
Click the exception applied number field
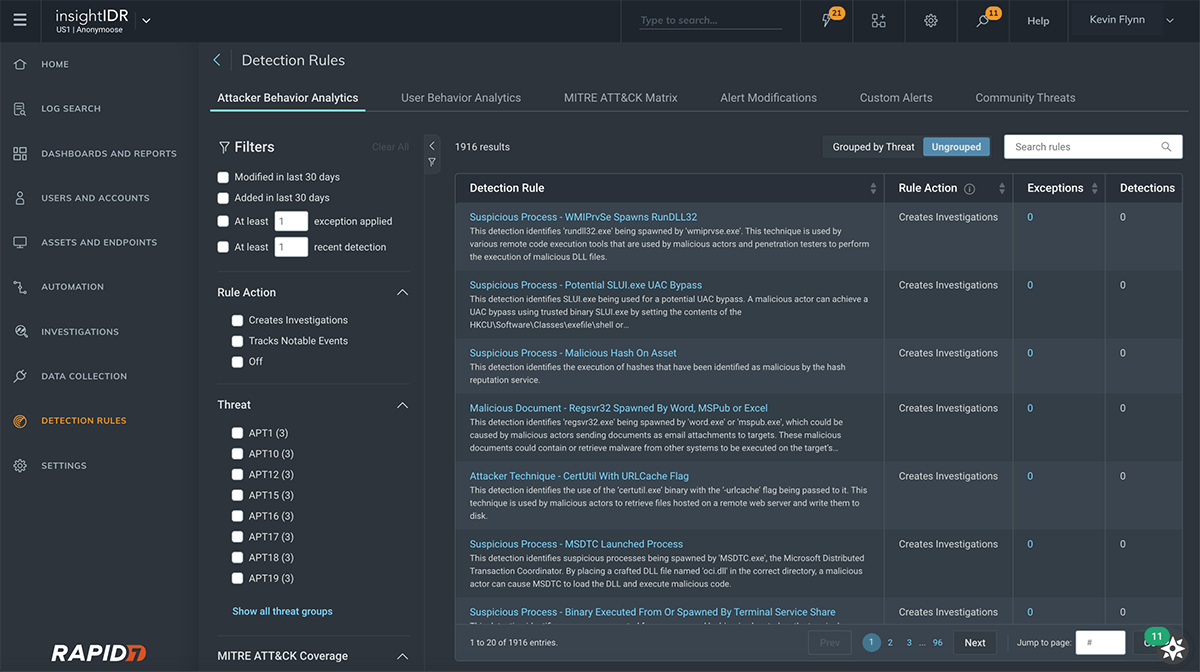[291, 221]
